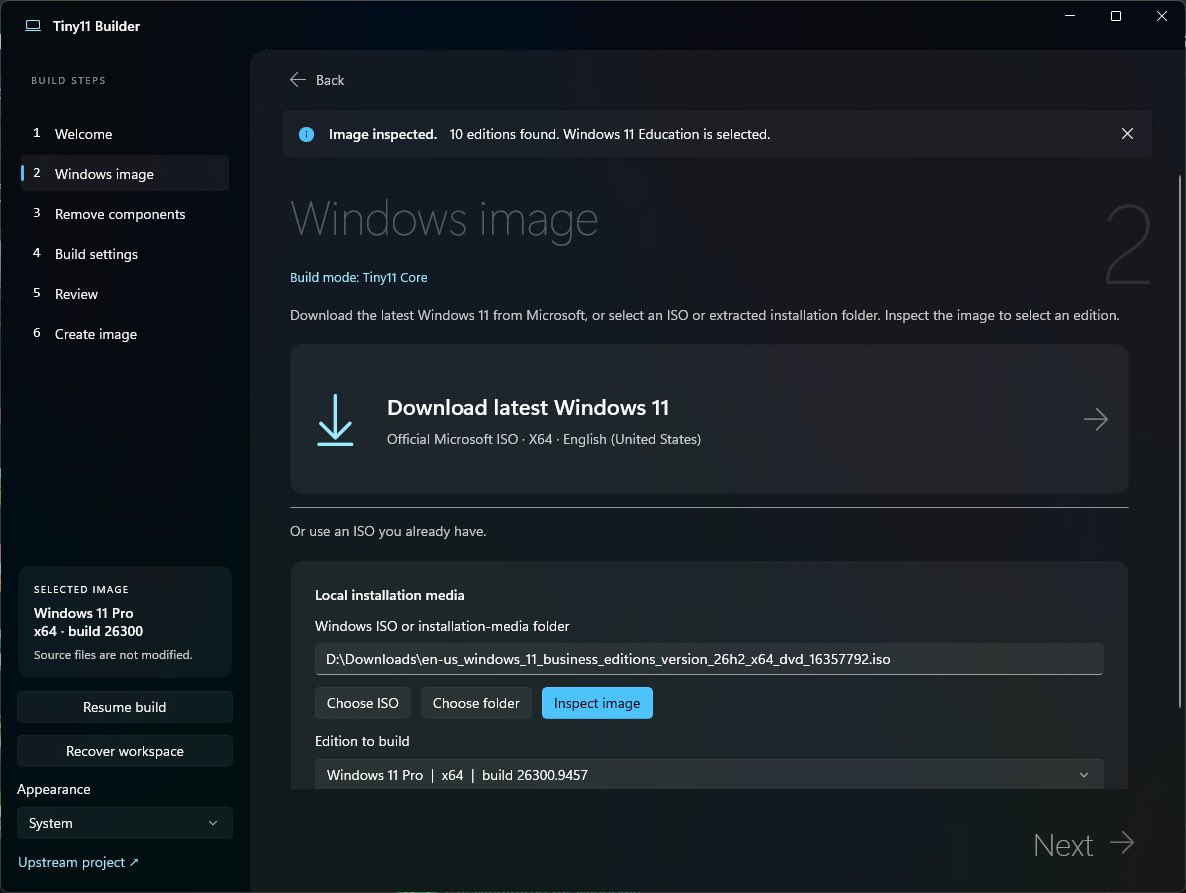Click the Back text label
The height and width of the screenshot is (893, 1186).
tap(330, 80)
